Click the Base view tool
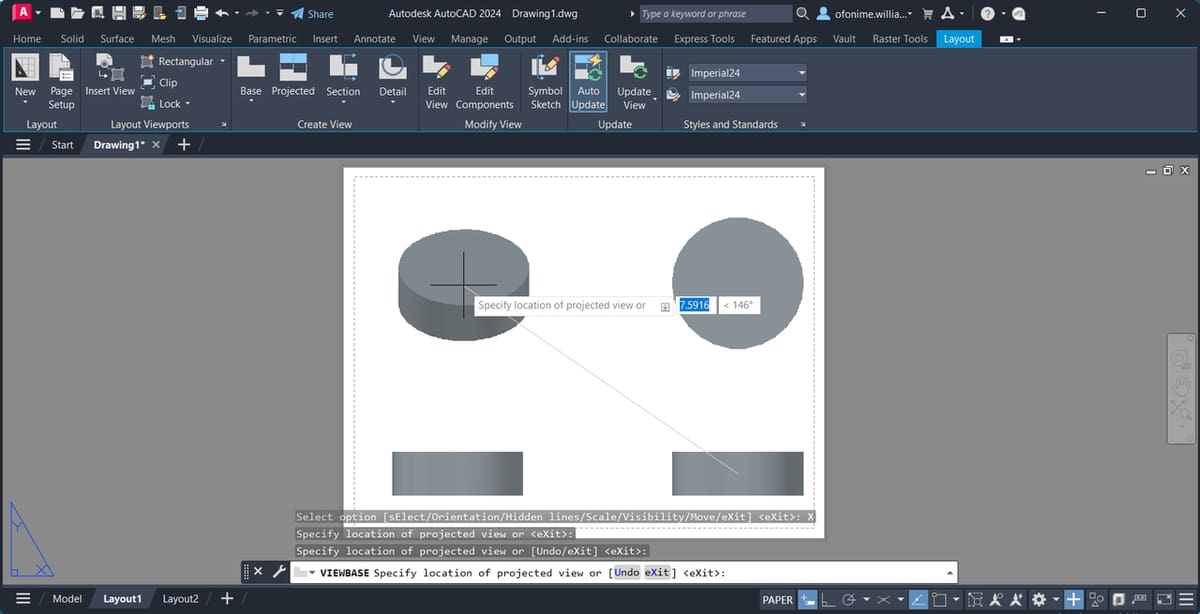The image size is (1200, 614). coord(251,77)
